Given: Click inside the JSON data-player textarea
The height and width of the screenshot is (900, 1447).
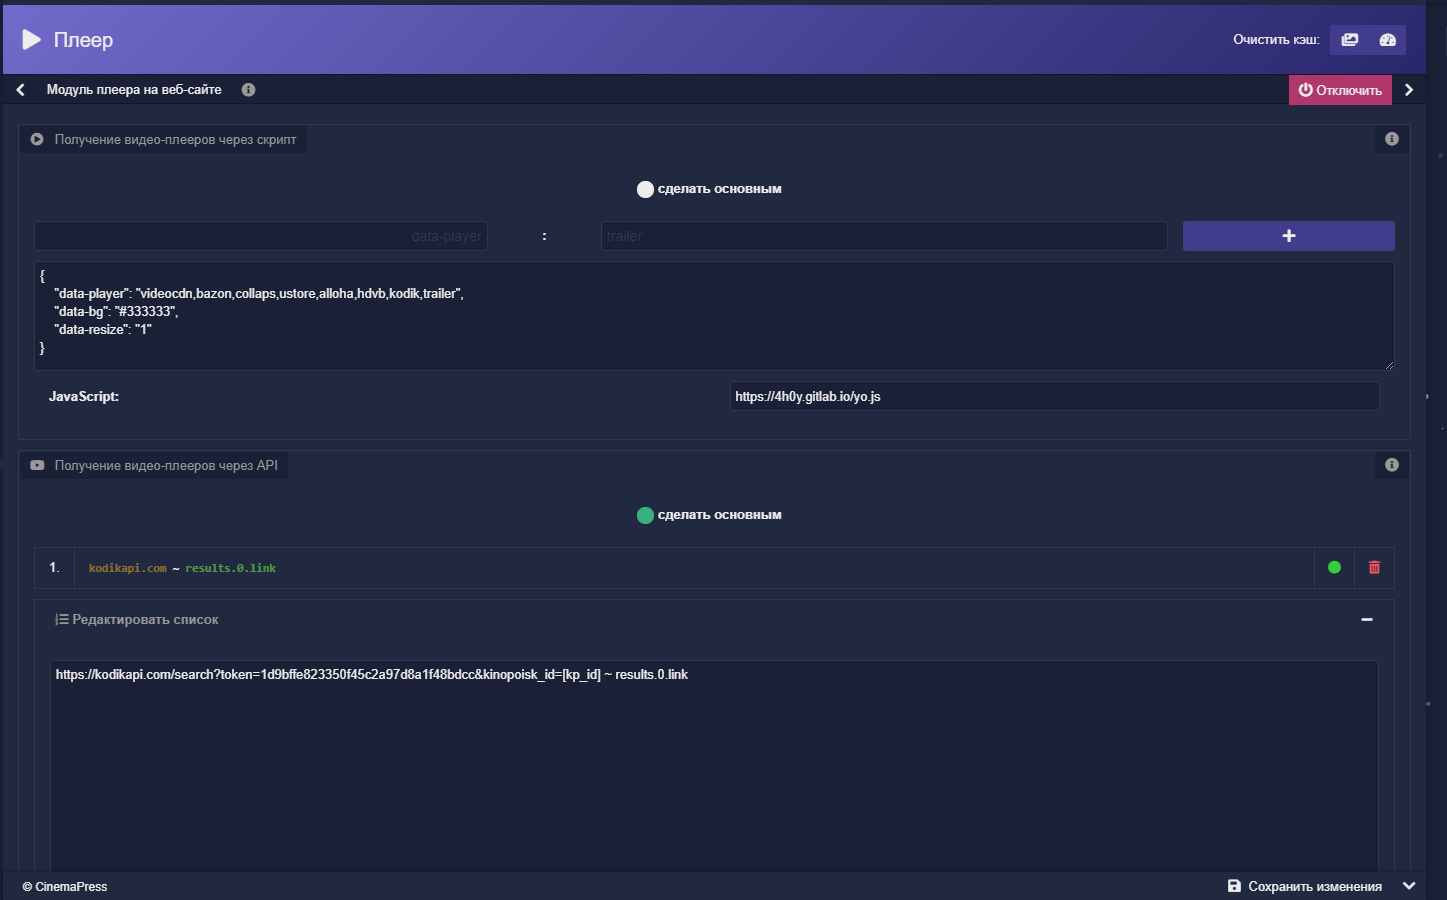Looking at the screenshot, I should click(714, 316).
